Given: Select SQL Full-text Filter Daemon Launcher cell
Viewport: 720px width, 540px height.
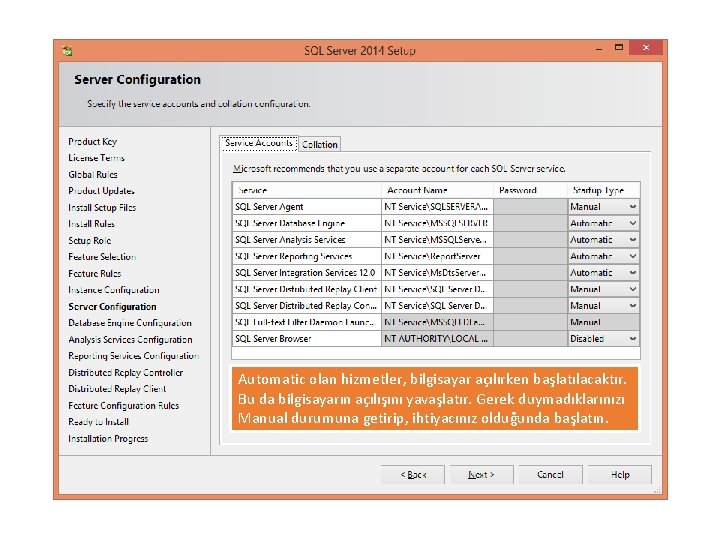Looking at the screenshot, I should coord(307,322).
